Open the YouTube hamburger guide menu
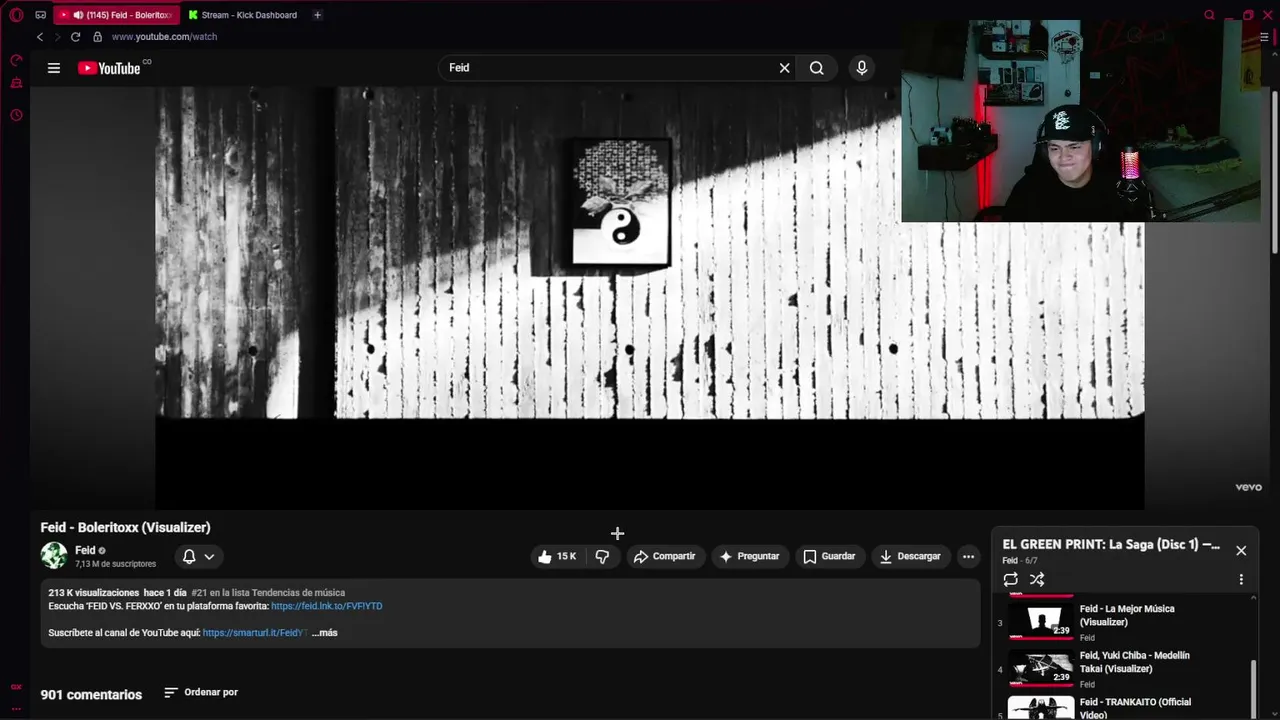 (x=54, y=68)
